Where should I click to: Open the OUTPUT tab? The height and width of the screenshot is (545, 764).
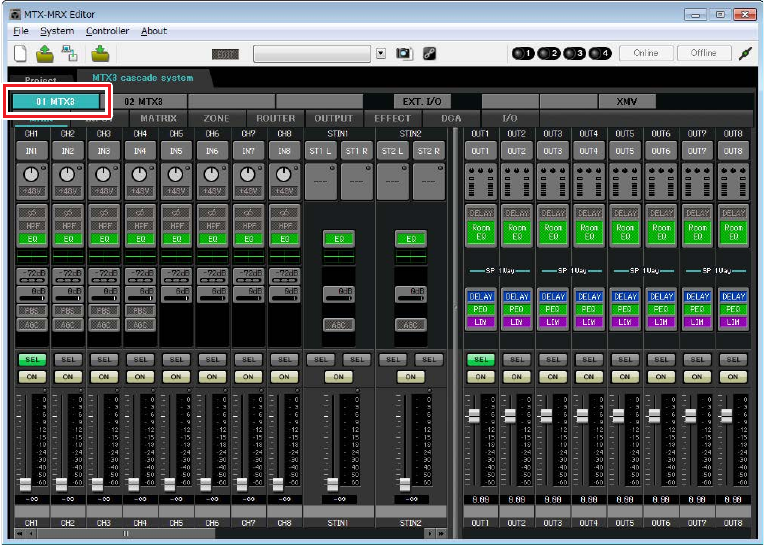[x=334, y=118]
